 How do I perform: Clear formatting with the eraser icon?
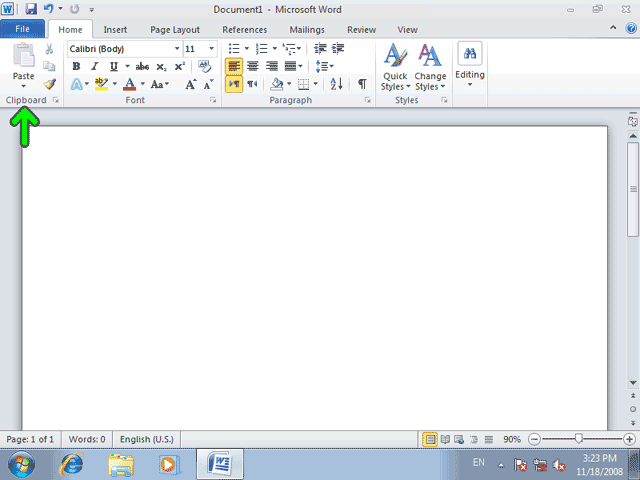(204, 67)
